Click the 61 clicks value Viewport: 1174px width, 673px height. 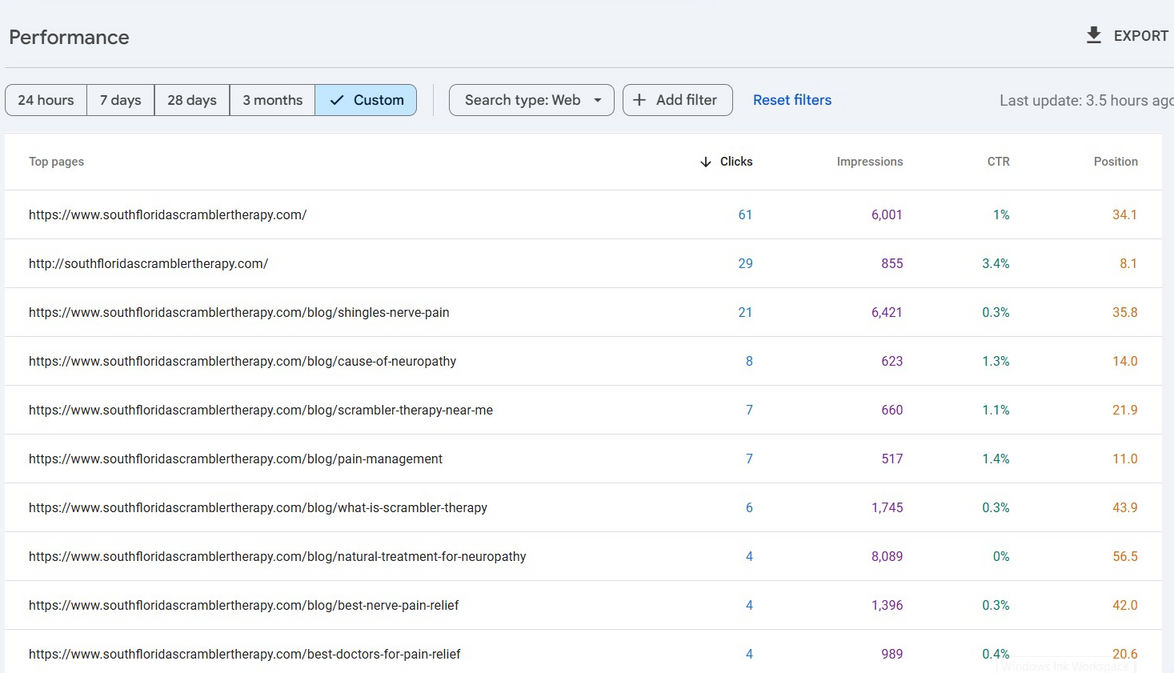pyautogui.click(x=745, y=215)
